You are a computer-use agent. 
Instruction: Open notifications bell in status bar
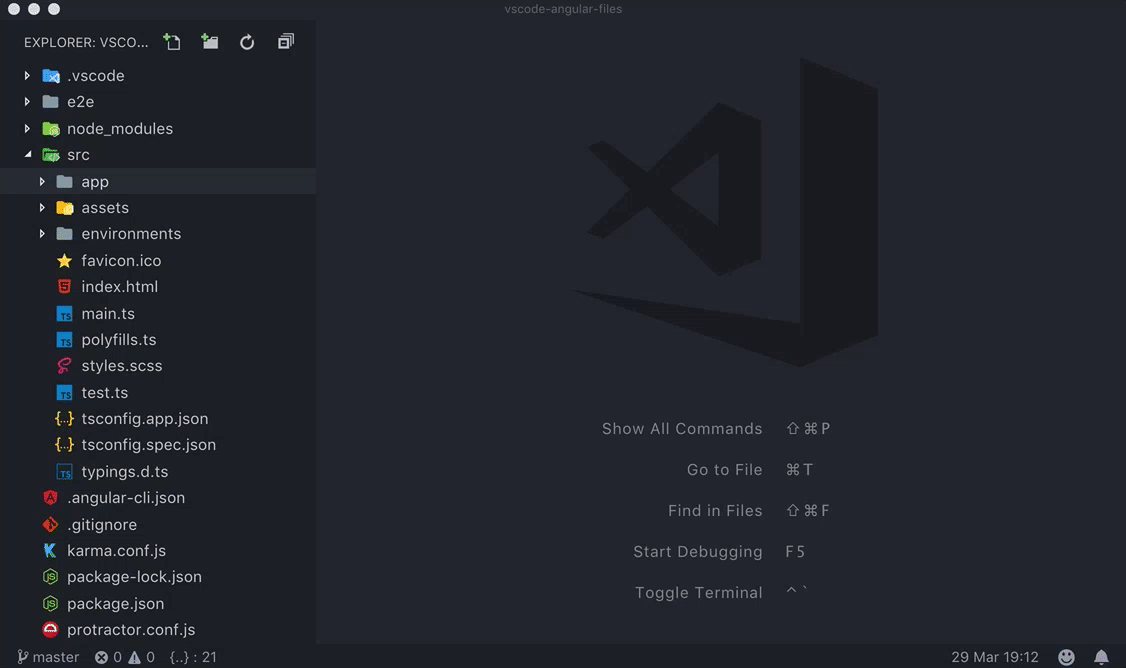(x=1101, y=657)
